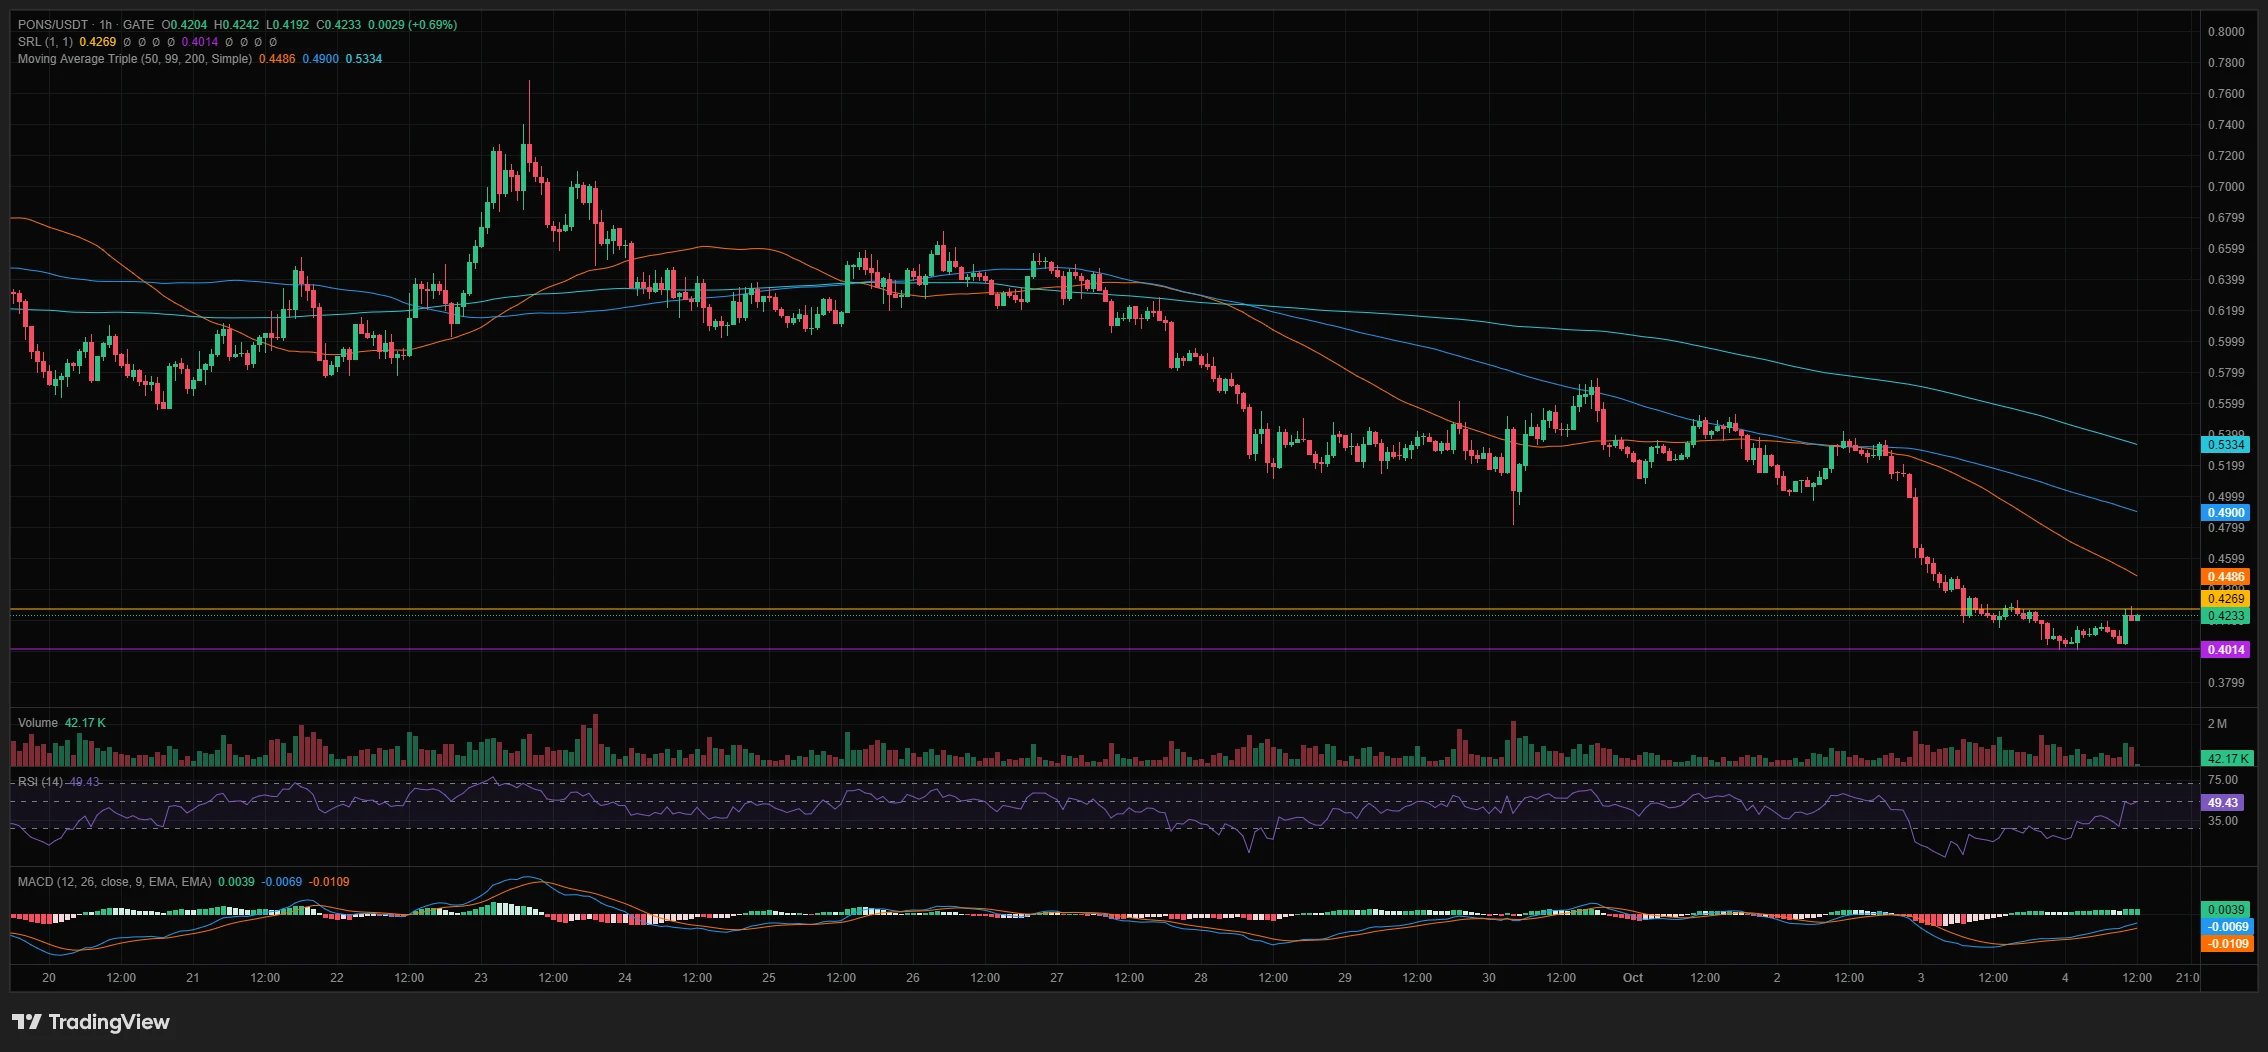Click the -0.0109 value in MACD legend
This screenshot has height=1052, width=2268.
click(329, 882)
